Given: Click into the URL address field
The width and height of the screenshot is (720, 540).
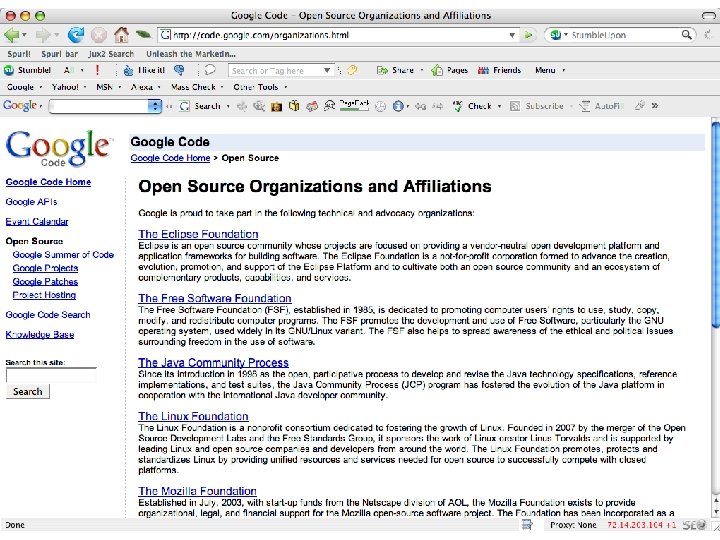Looking at the screenshot, I should tap(338, 35).
